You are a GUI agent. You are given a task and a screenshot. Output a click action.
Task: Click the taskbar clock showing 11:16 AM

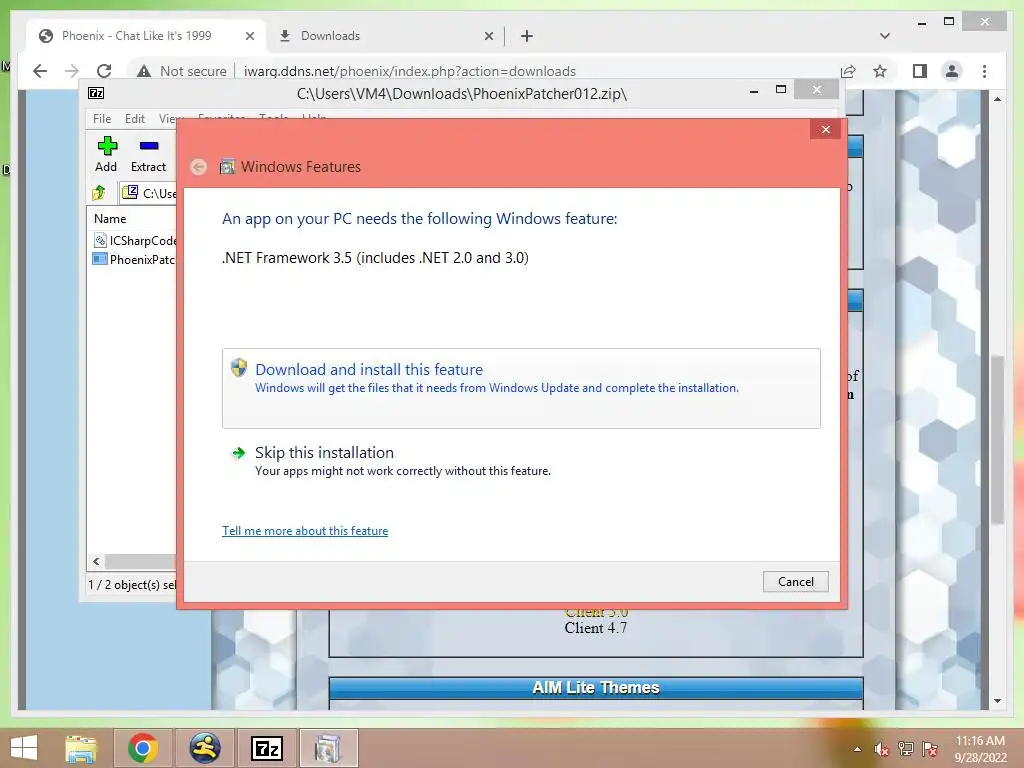(980, 749)
